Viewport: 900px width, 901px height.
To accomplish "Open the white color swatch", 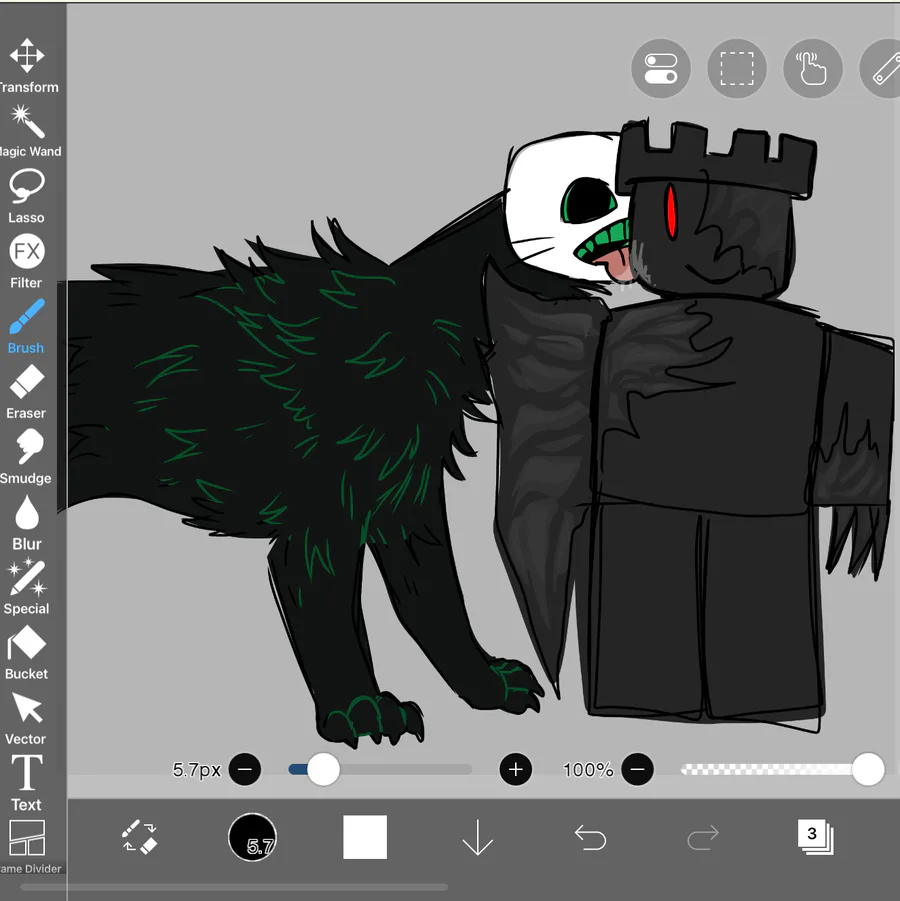I will [x=365, y=837].
